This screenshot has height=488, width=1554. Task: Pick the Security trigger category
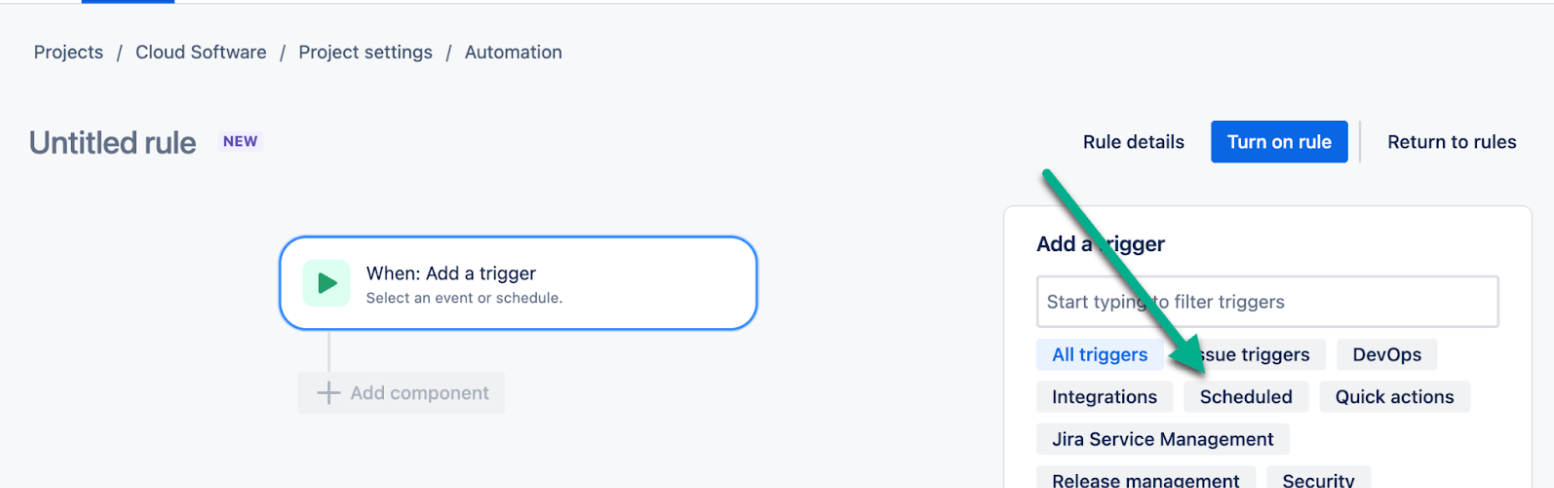[x=1318, y=479]
